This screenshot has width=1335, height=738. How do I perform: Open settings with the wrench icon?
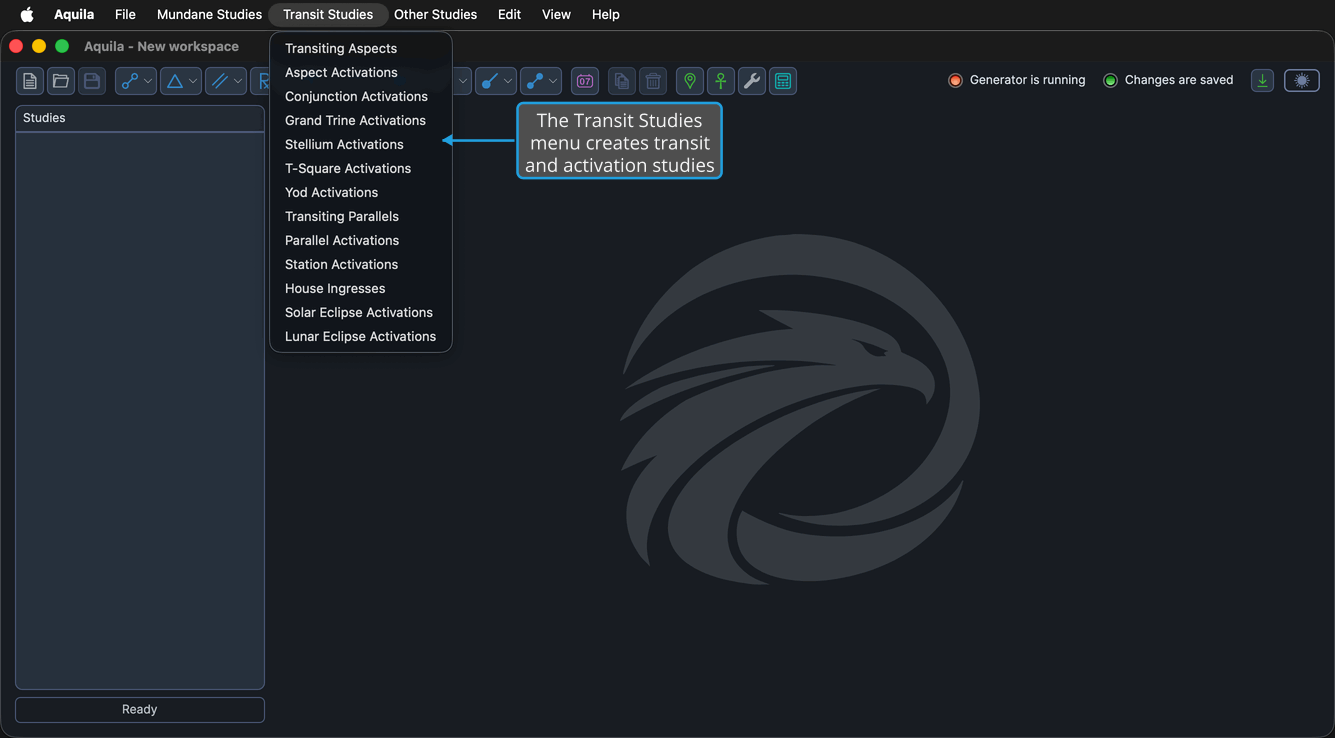(752, 81)
